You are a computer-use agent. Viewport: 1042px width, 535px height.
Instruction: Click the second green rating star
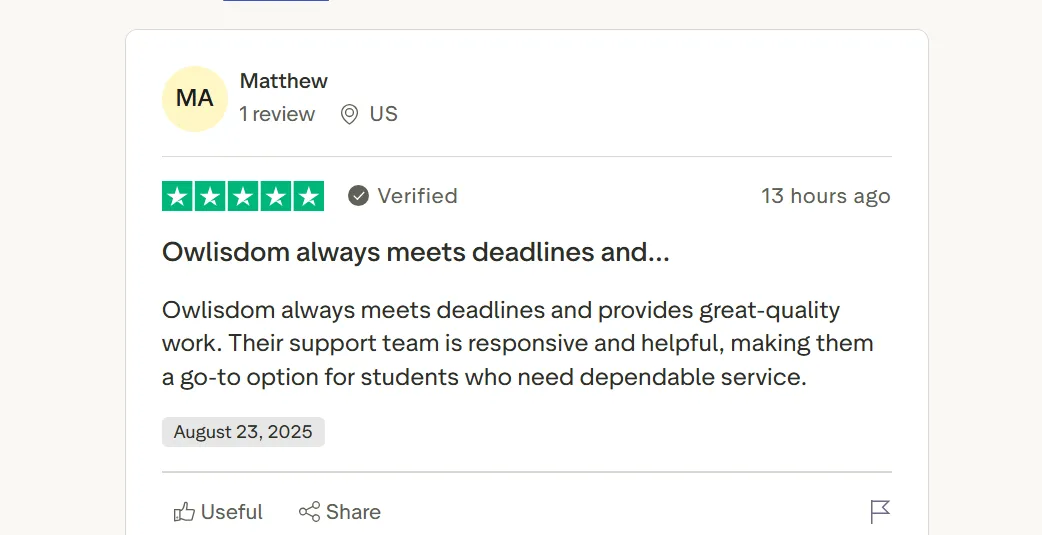click(211, 196)
